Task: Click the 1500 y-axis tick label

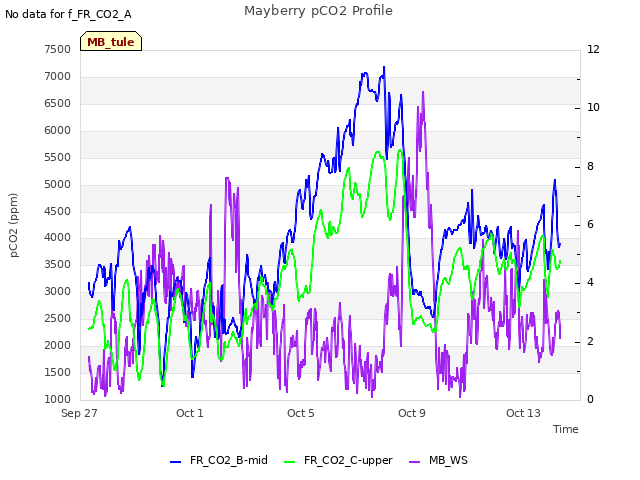Action: pos(58,372)
